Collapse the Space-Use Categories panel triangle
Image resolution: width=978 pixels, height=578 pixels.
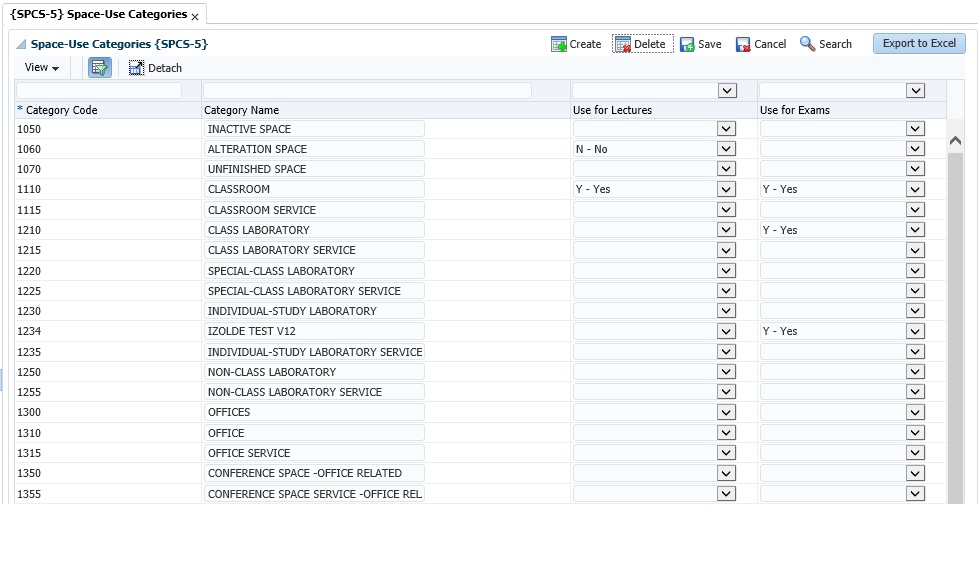[21, 44]
